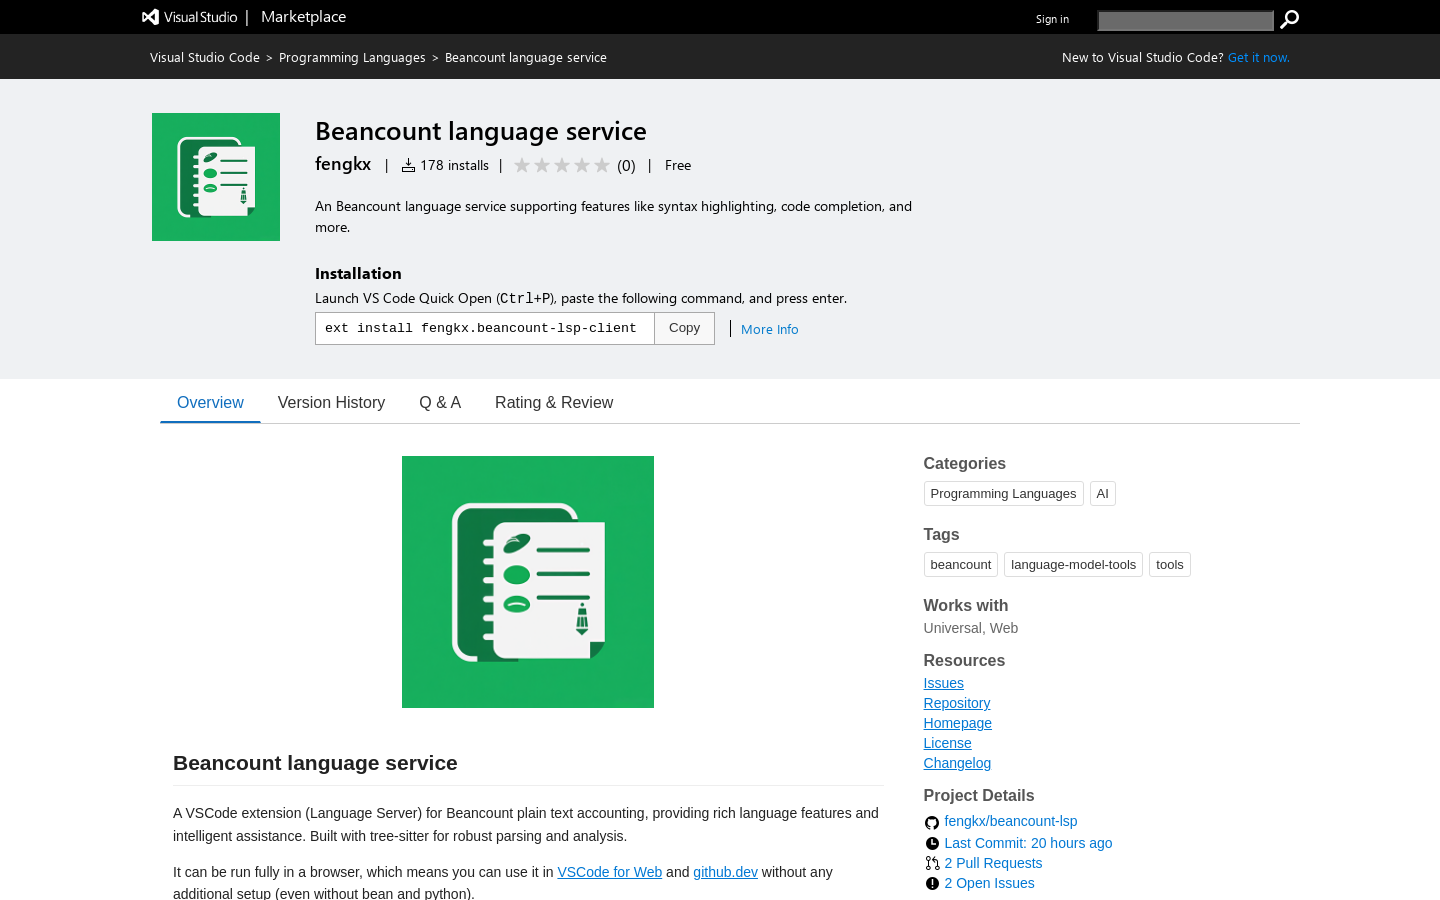The width and height of the screenshot is (1440, 900).
Task: Open the github.dev link
Action: (x=725, y=872)
